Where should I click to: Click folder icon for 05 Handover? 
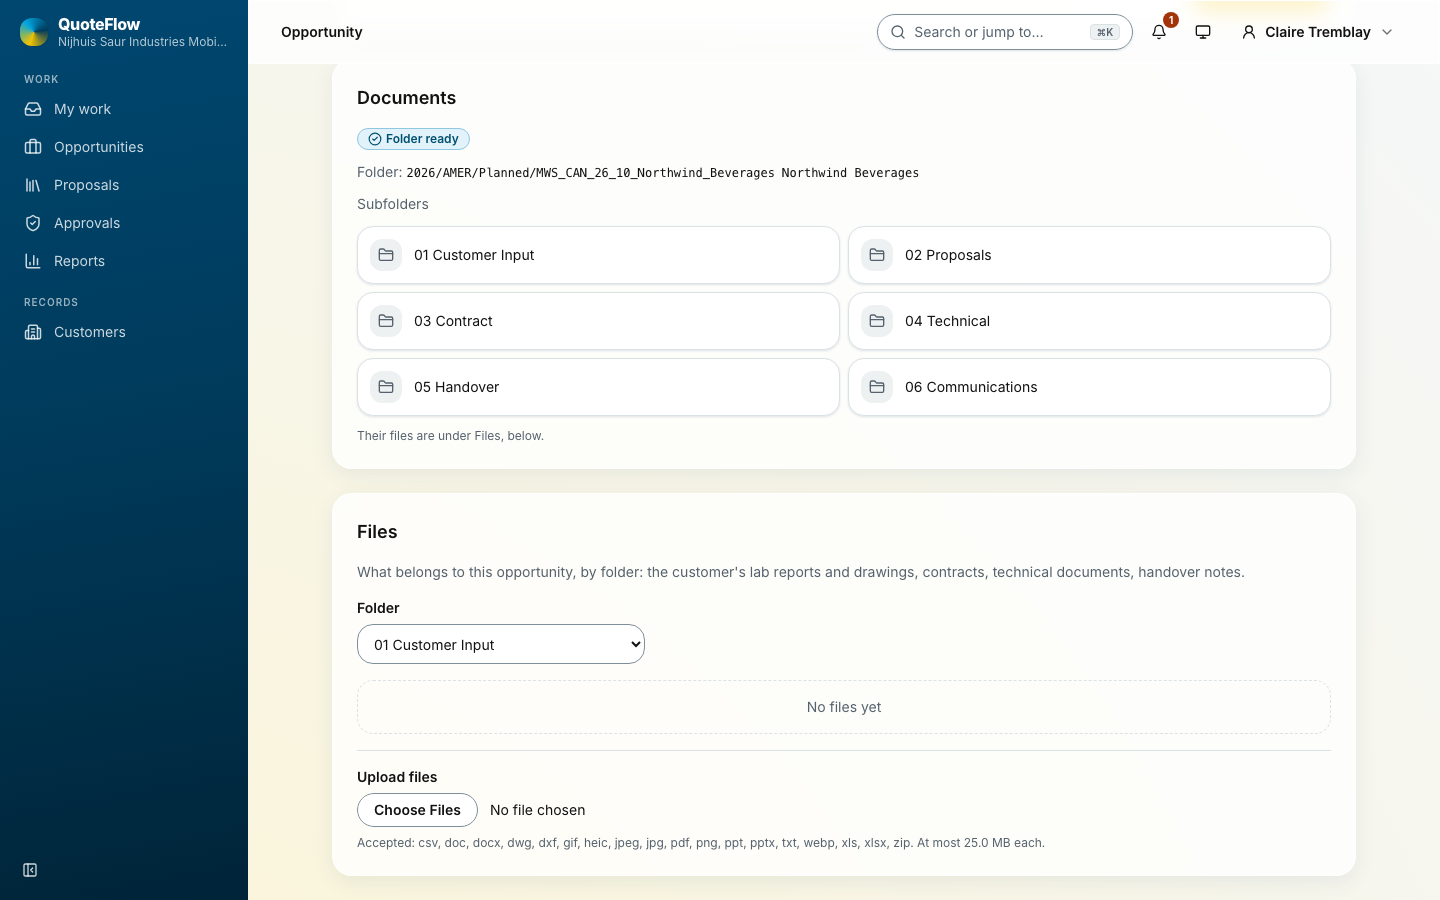coord(386,387)
